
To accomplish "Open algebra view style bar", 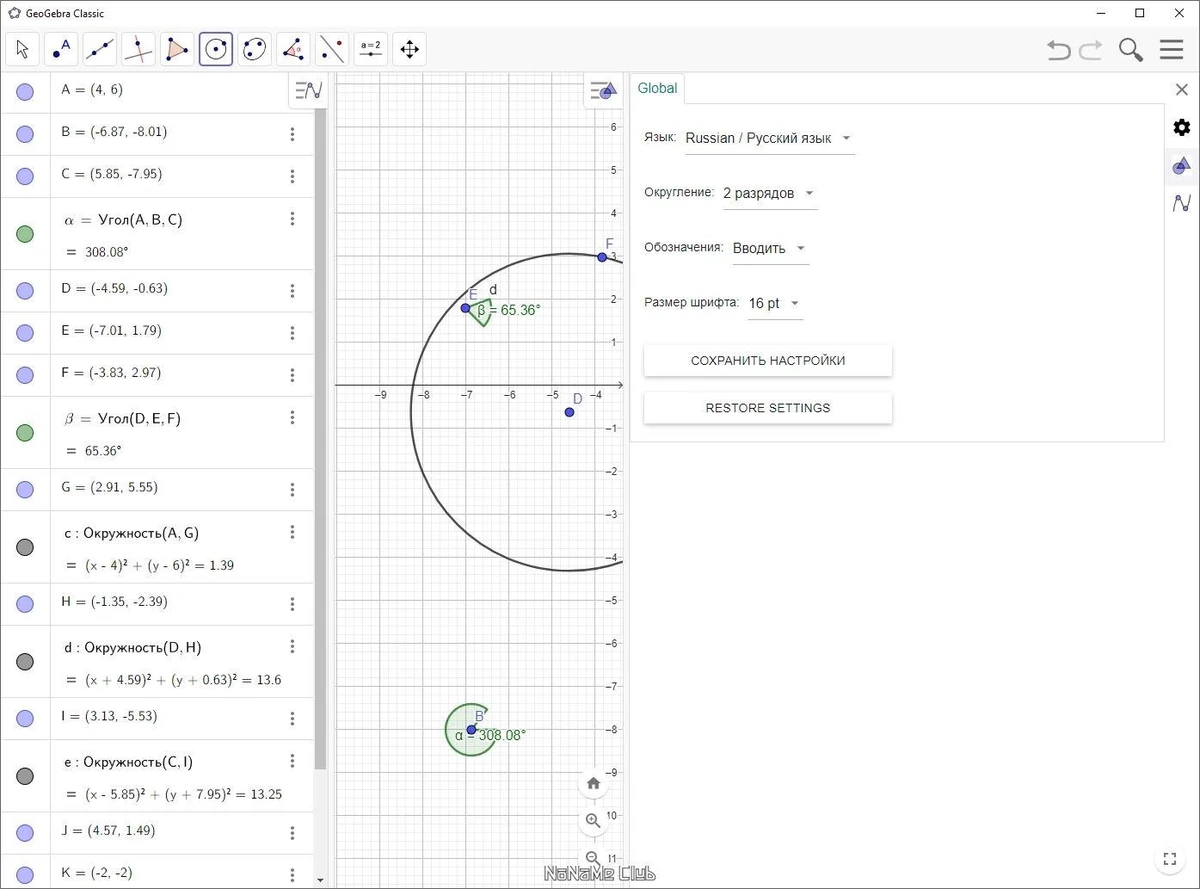I will tap(309, 91).
